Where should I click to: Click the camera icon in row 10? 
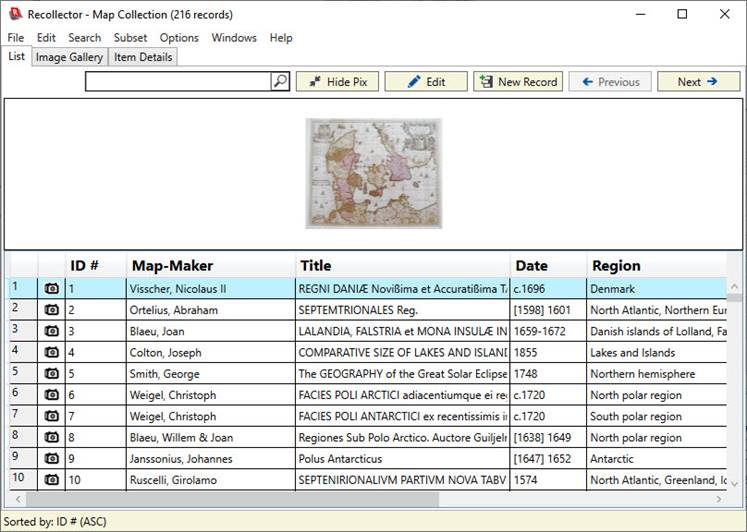pos(51,479)
